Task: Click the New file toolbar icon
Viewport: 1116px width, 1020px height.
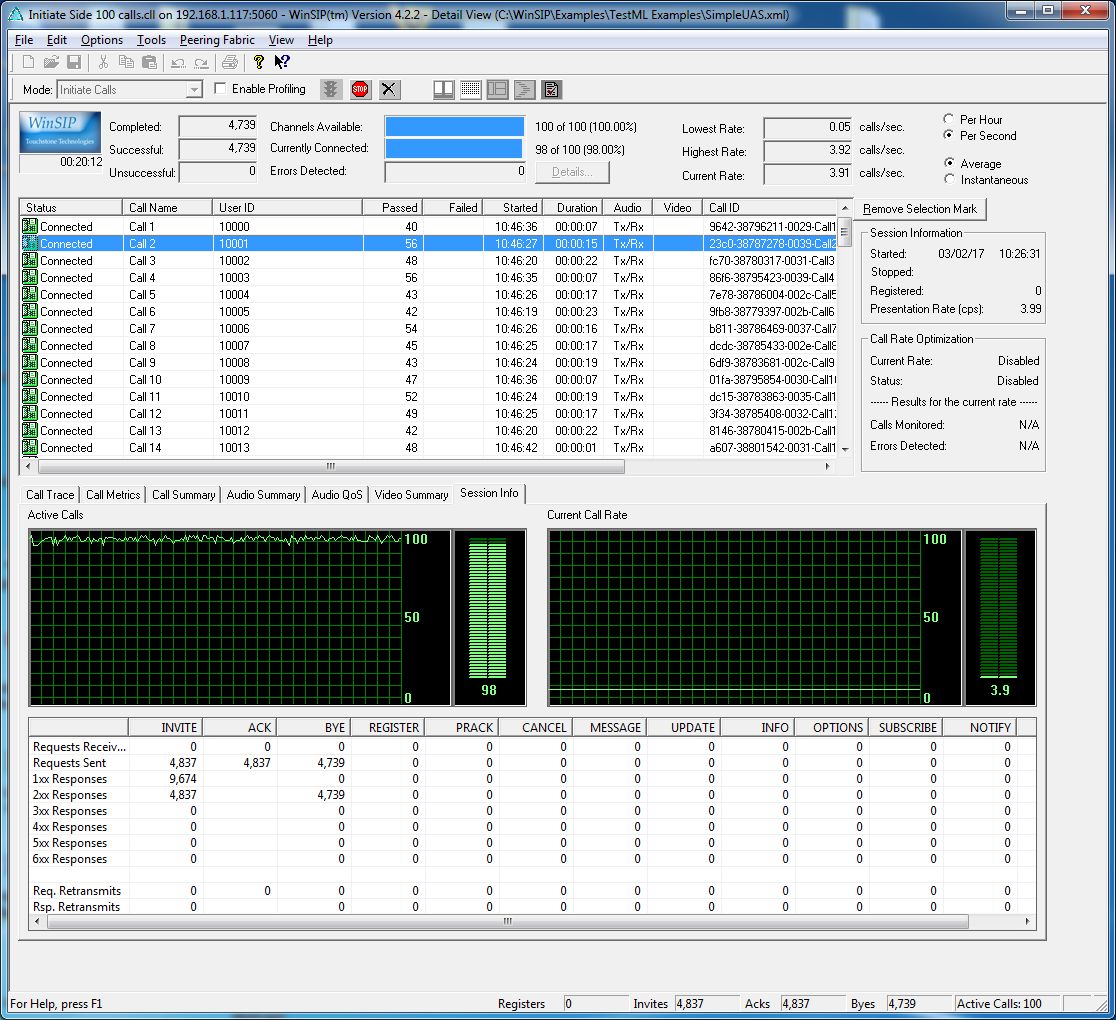Action: coord(28,63)
